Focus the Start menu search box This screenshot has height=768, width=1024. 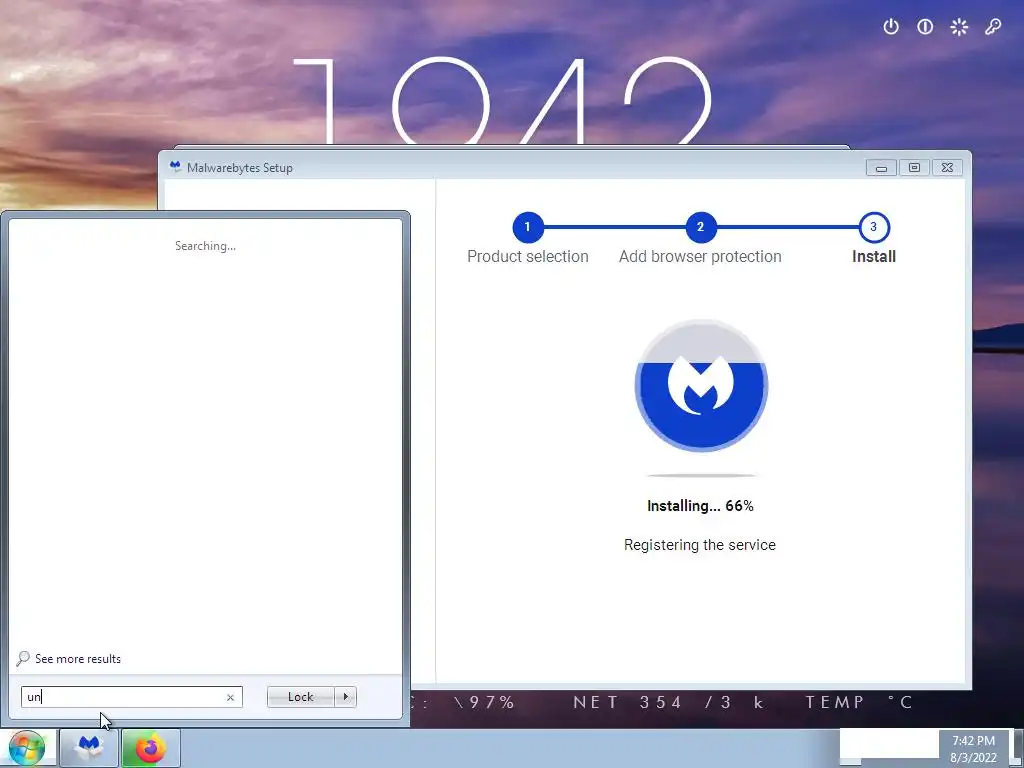tap(131, 697)
